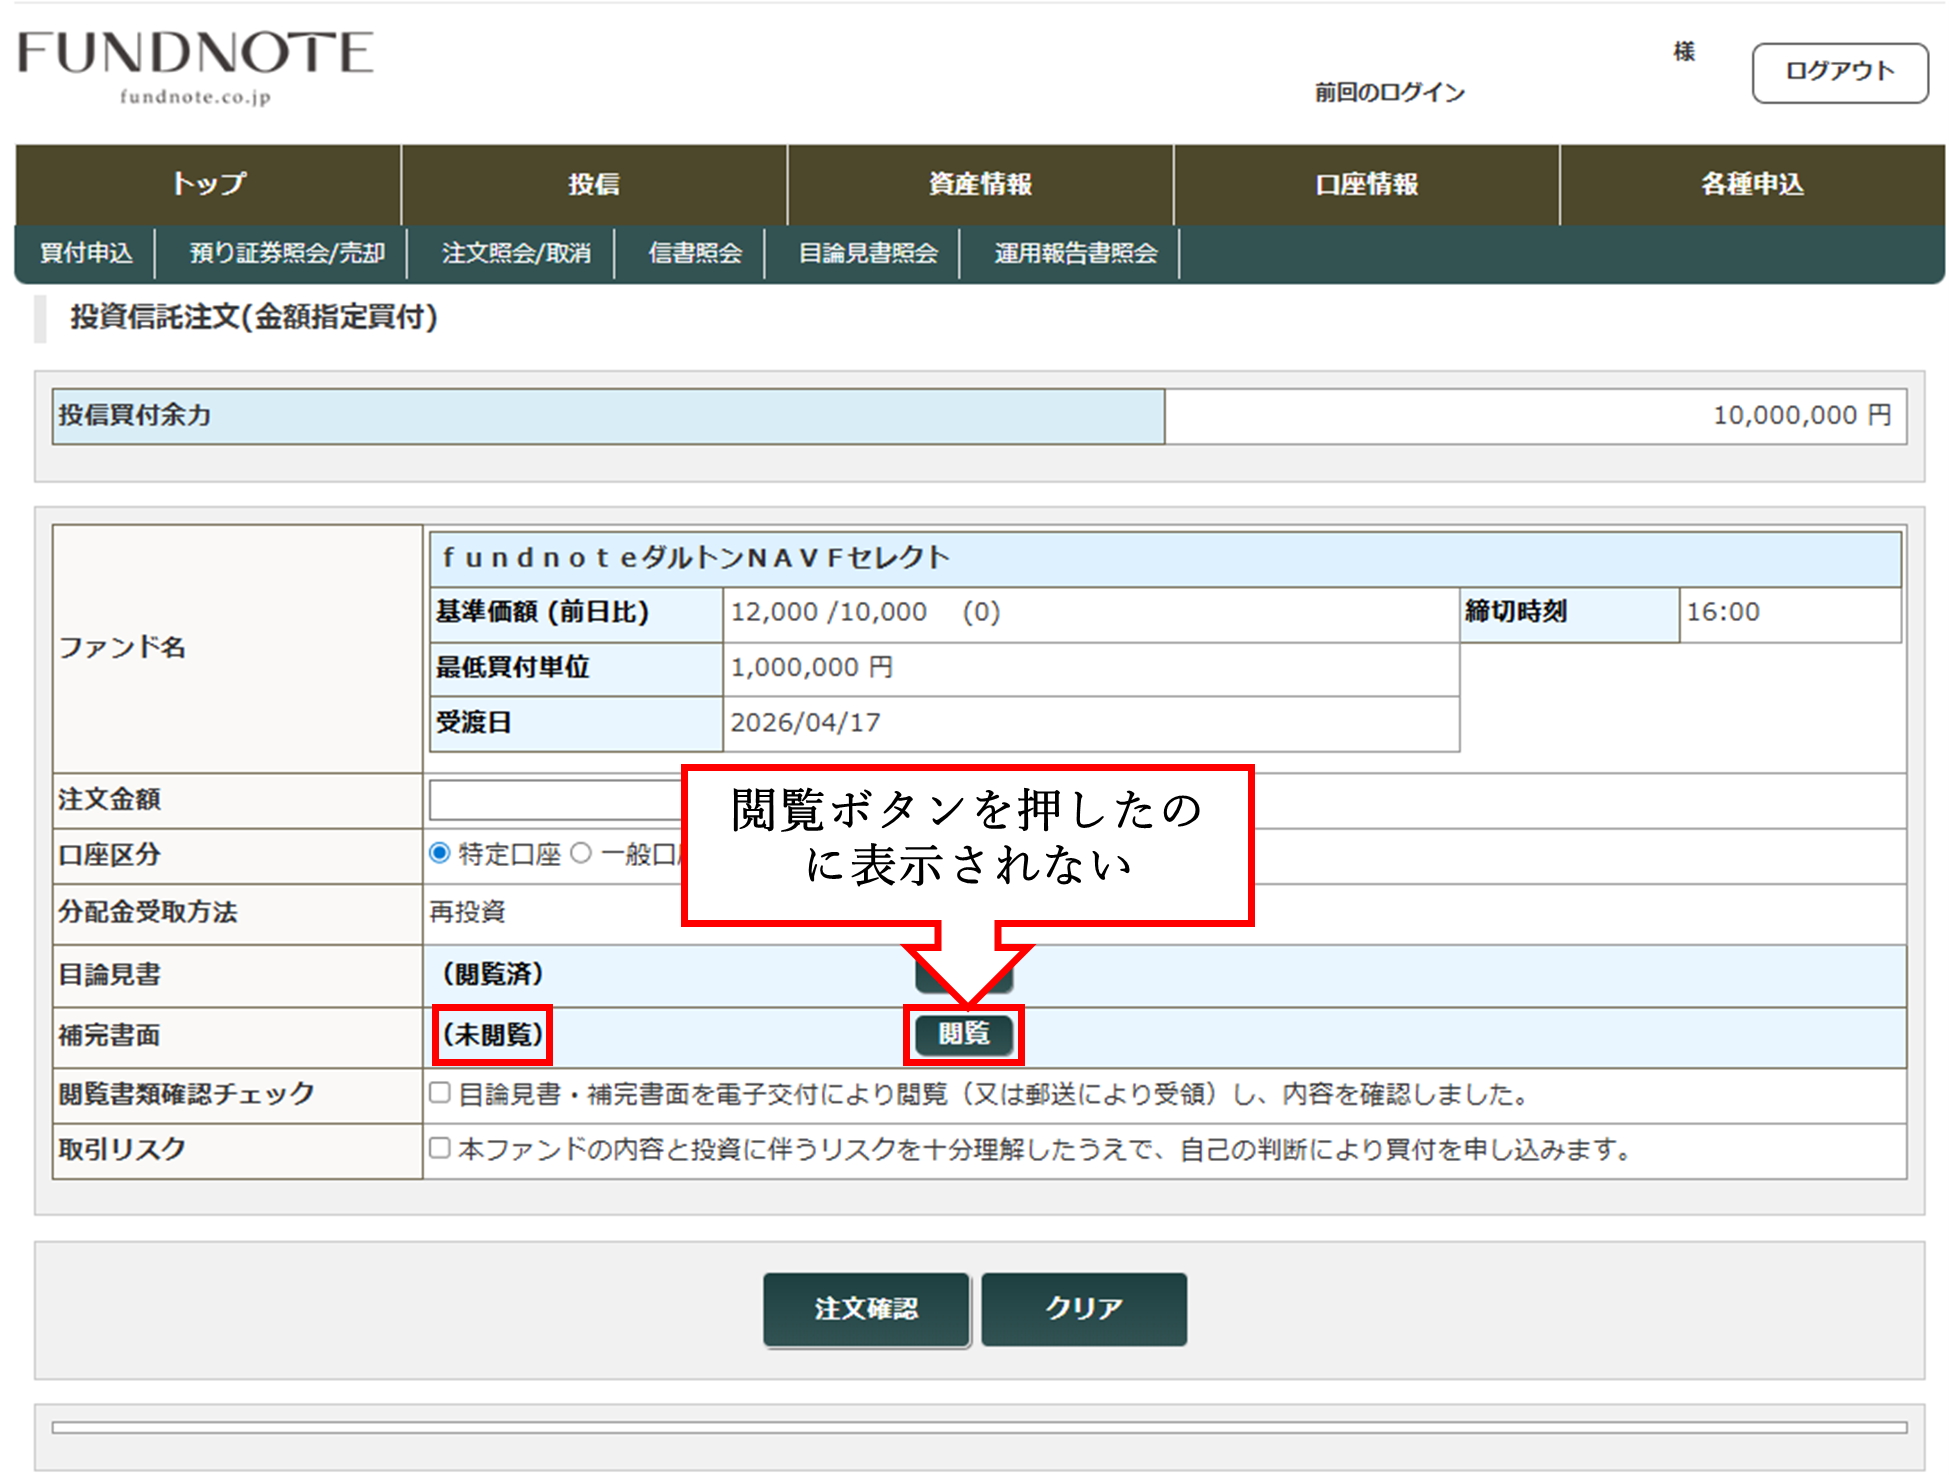The width and height of the screenshot is (1949, 1475).
Task: Open the 口座情報 main menu tab
Action: [x=1366, y=184]
